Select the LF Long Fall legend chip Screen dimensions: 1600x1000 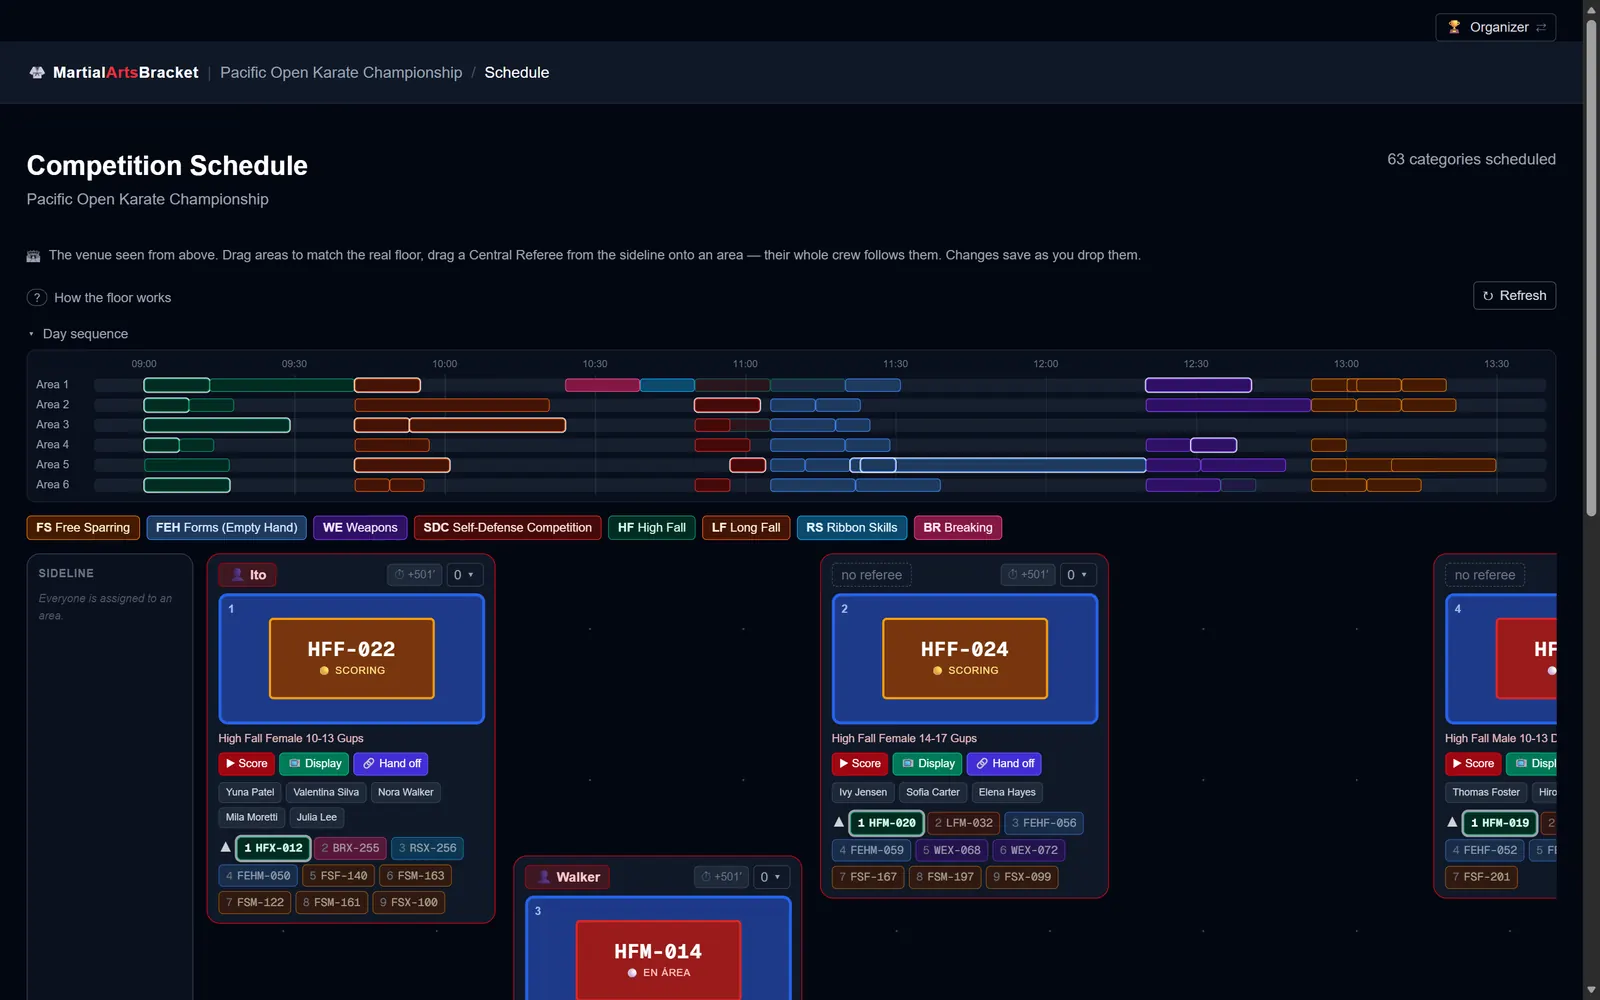point(746,528)
